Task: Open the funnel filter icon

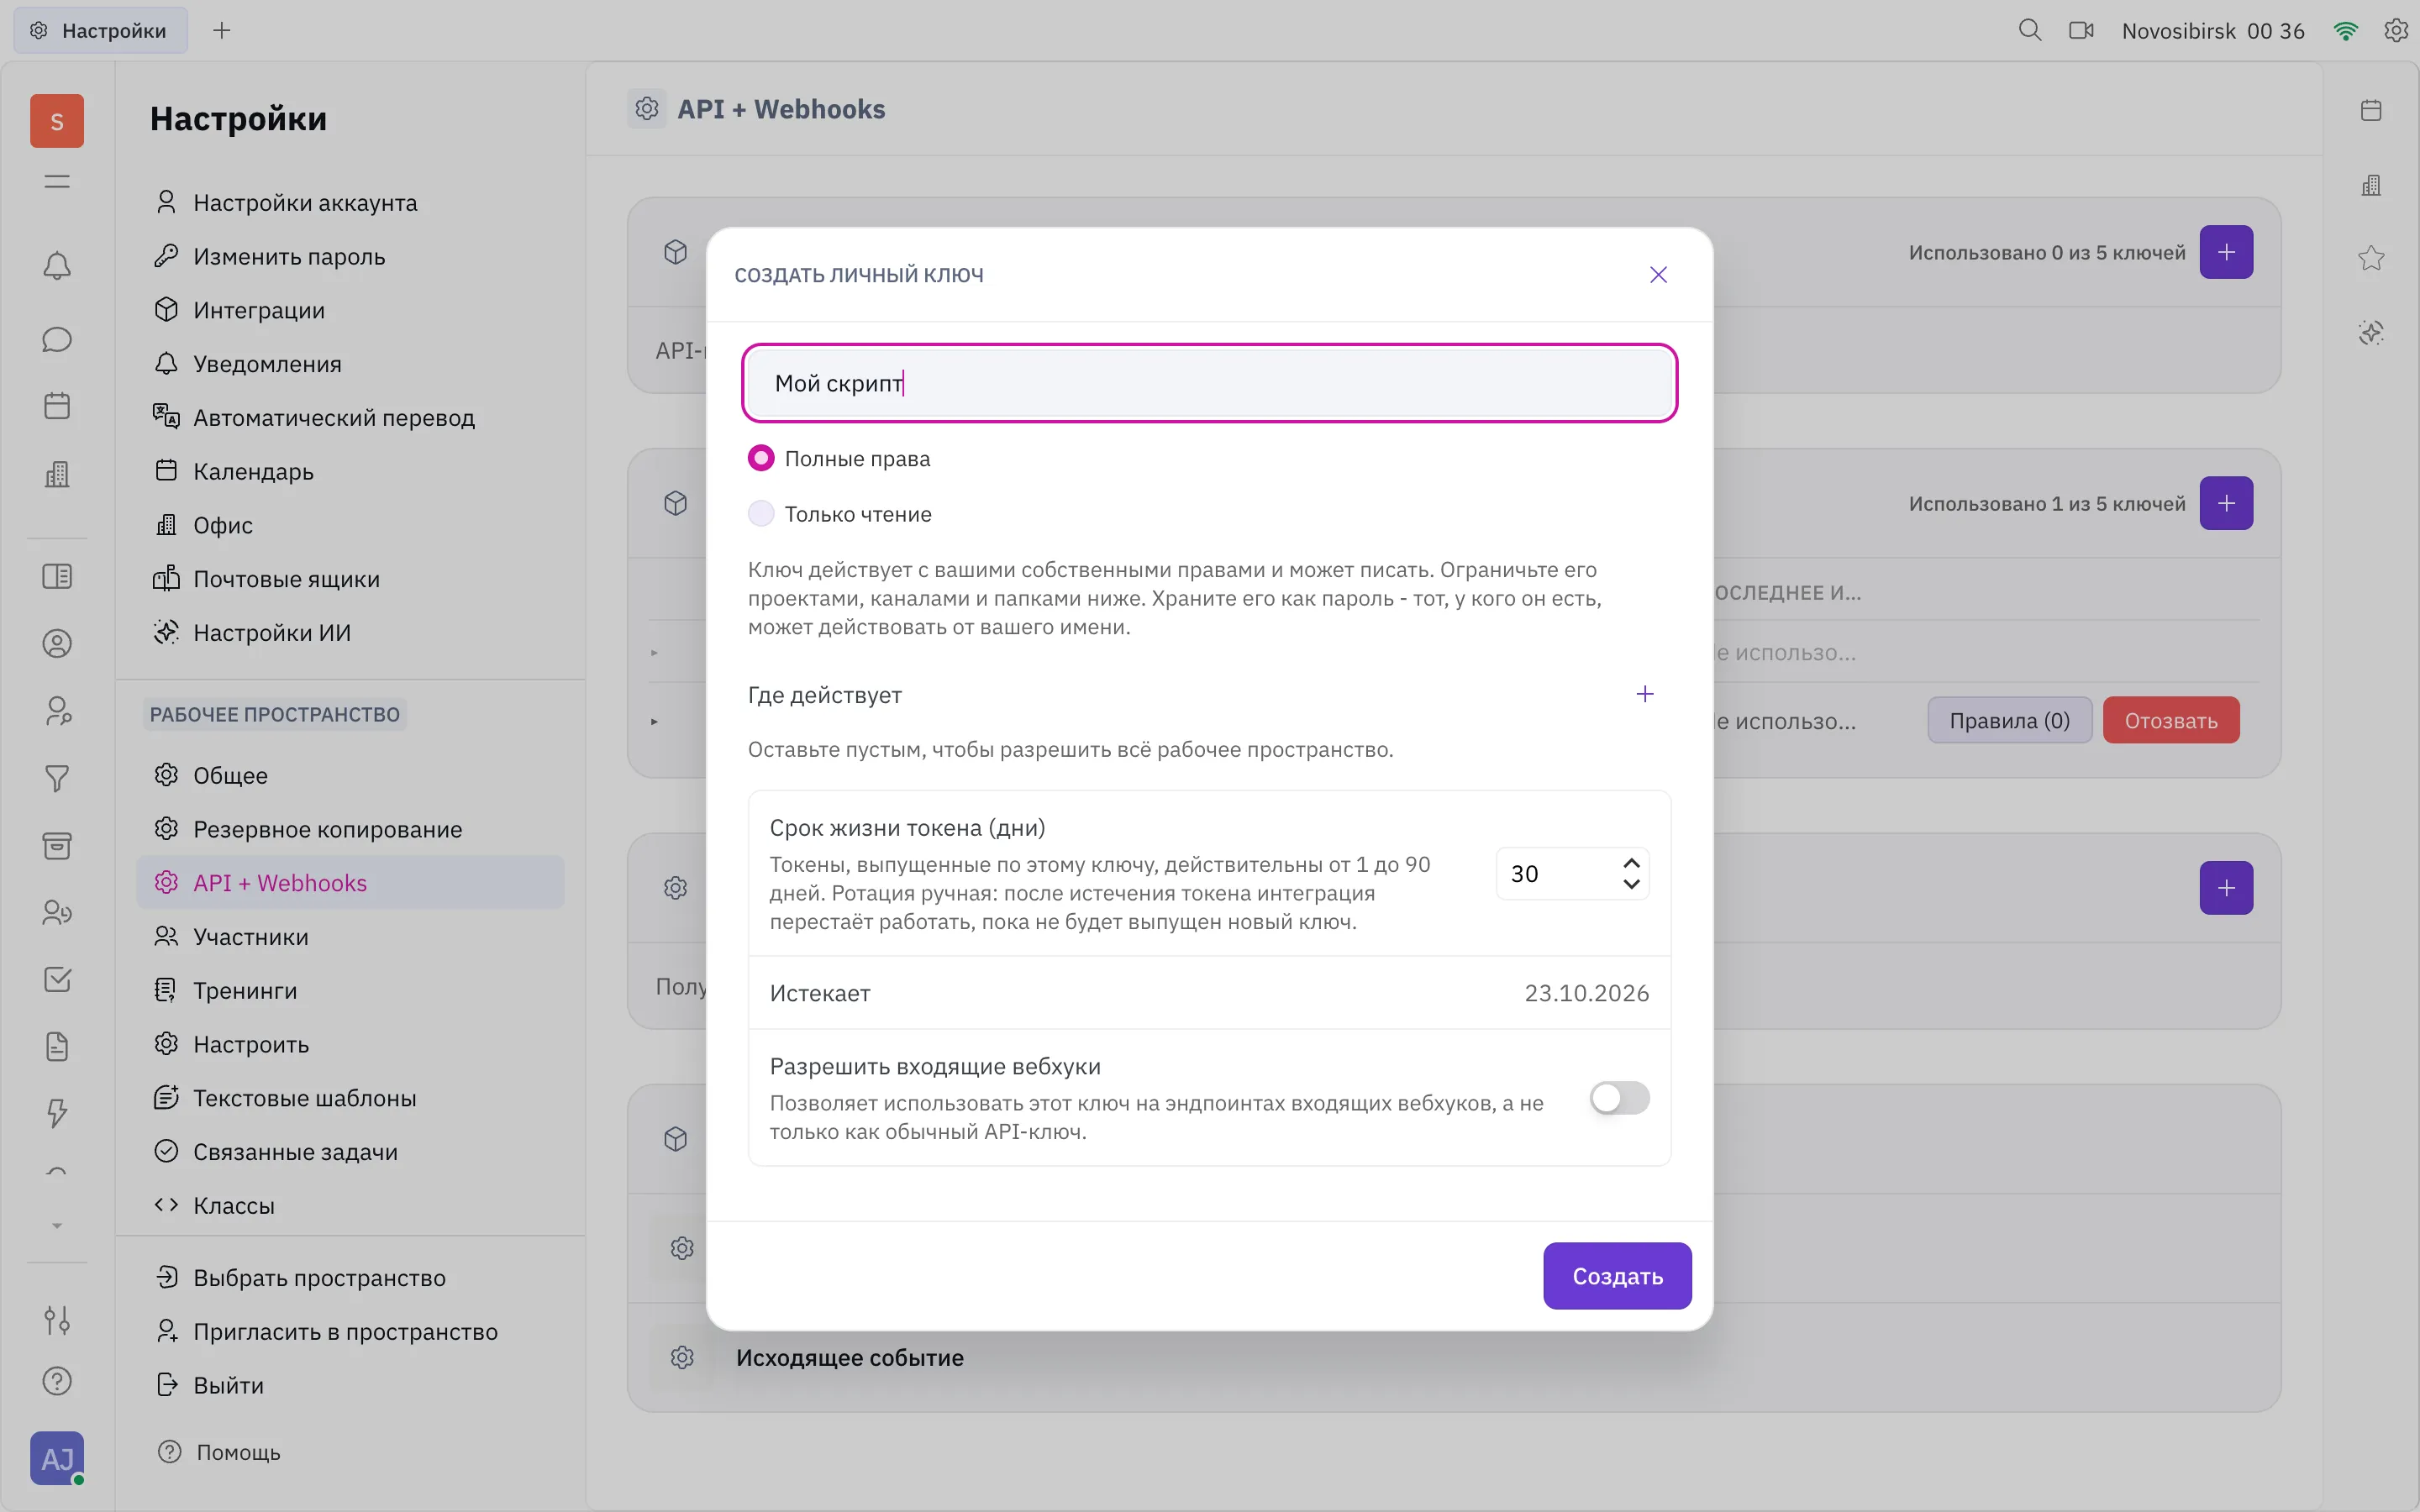Action: tap(57, 778)
